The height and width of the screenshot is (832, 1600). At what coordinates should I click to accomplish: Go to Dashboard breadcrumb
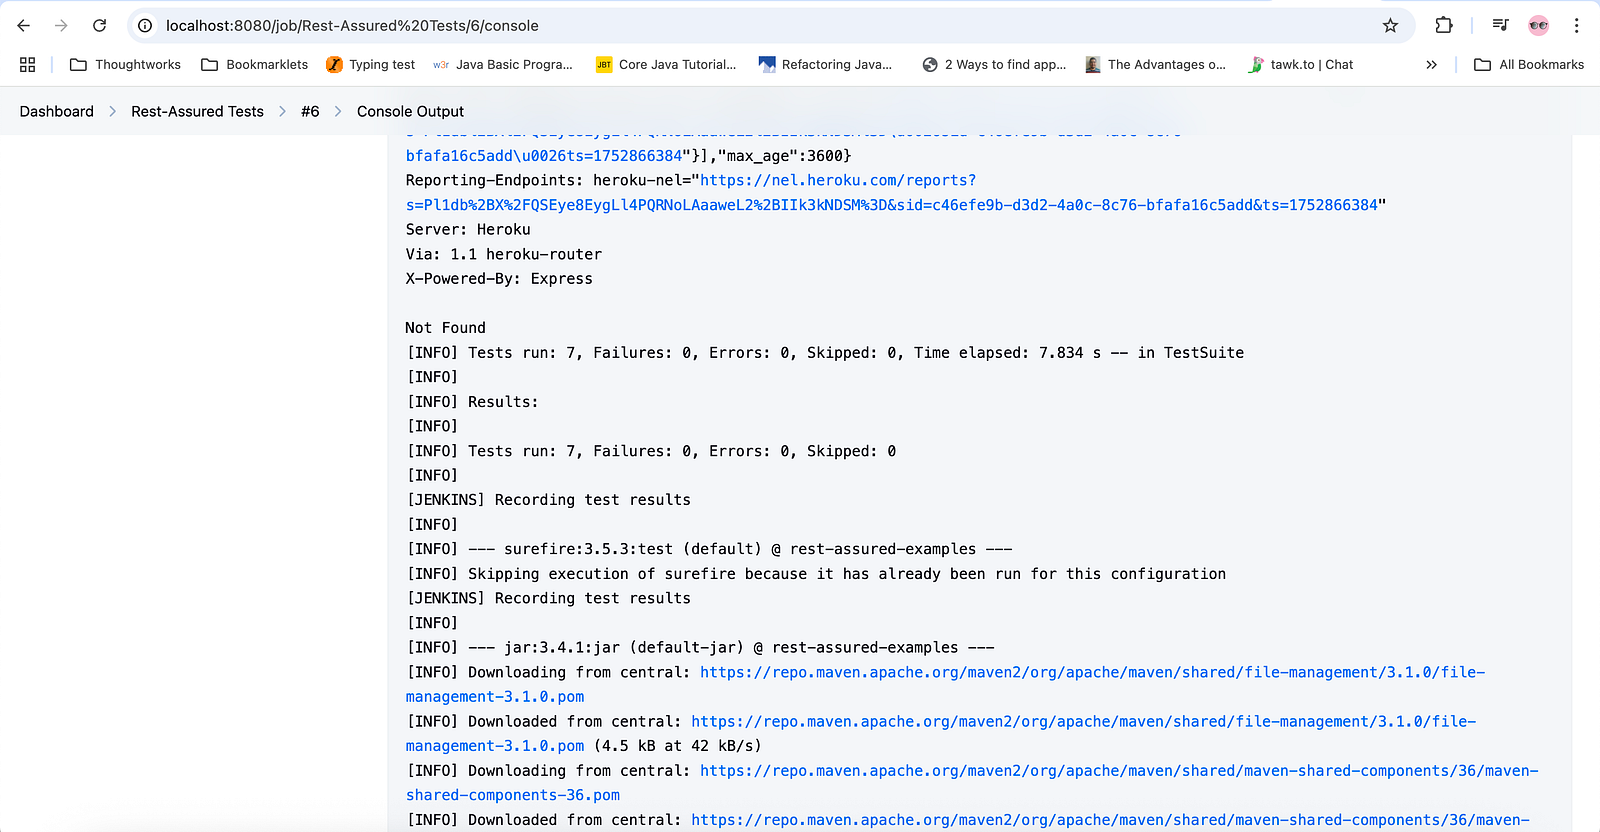[x=57, y=112]
